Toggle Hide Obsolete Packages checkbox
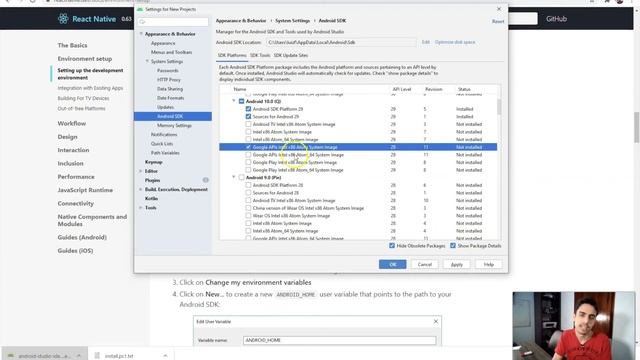Image resolution: width=640 pixels, height=360 pixels. click(x=392, y=246)
